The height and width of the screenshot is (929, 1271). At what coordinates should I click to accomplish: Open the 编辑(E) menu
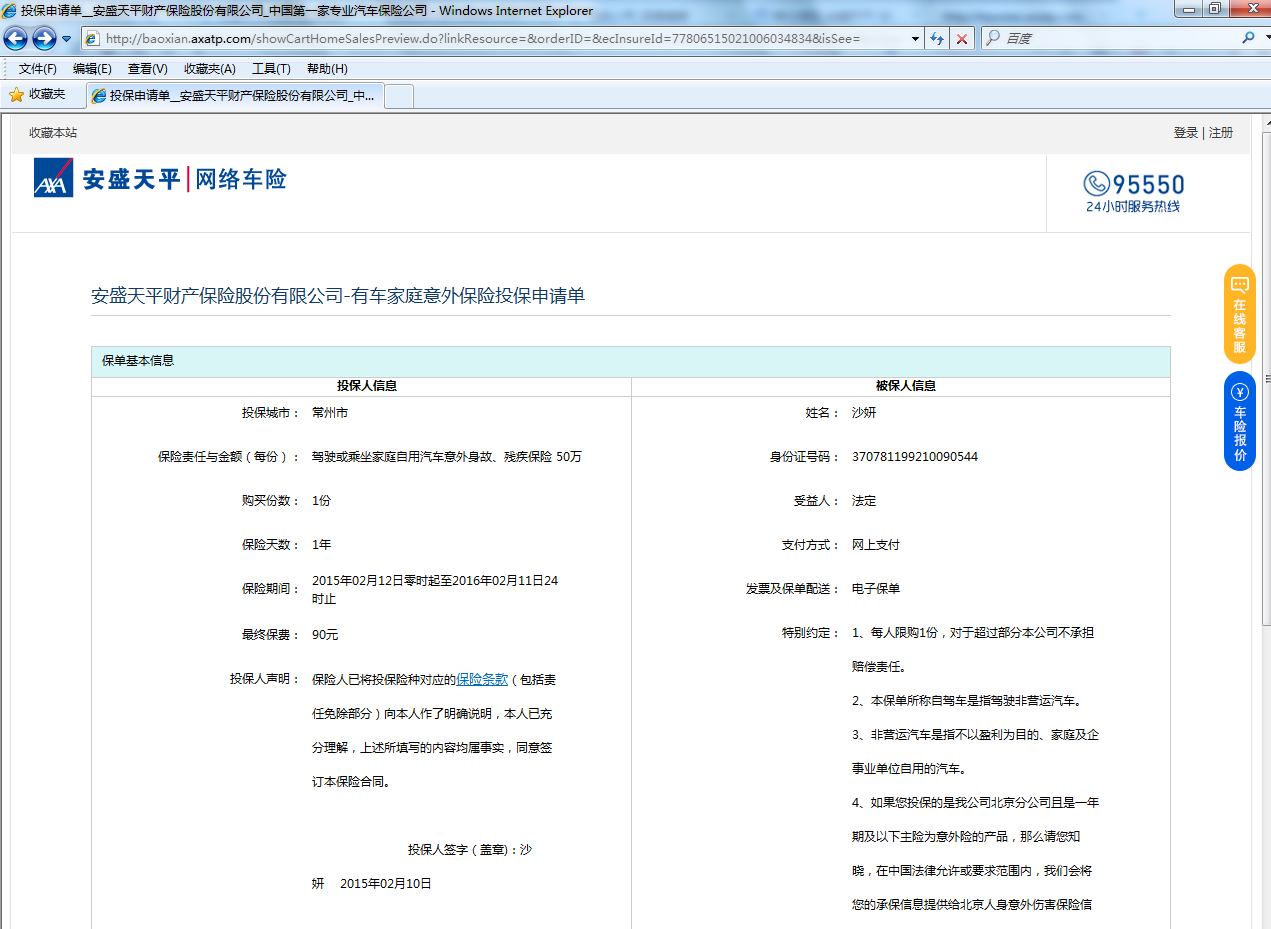pyautogui.click(x=92, y=69)
